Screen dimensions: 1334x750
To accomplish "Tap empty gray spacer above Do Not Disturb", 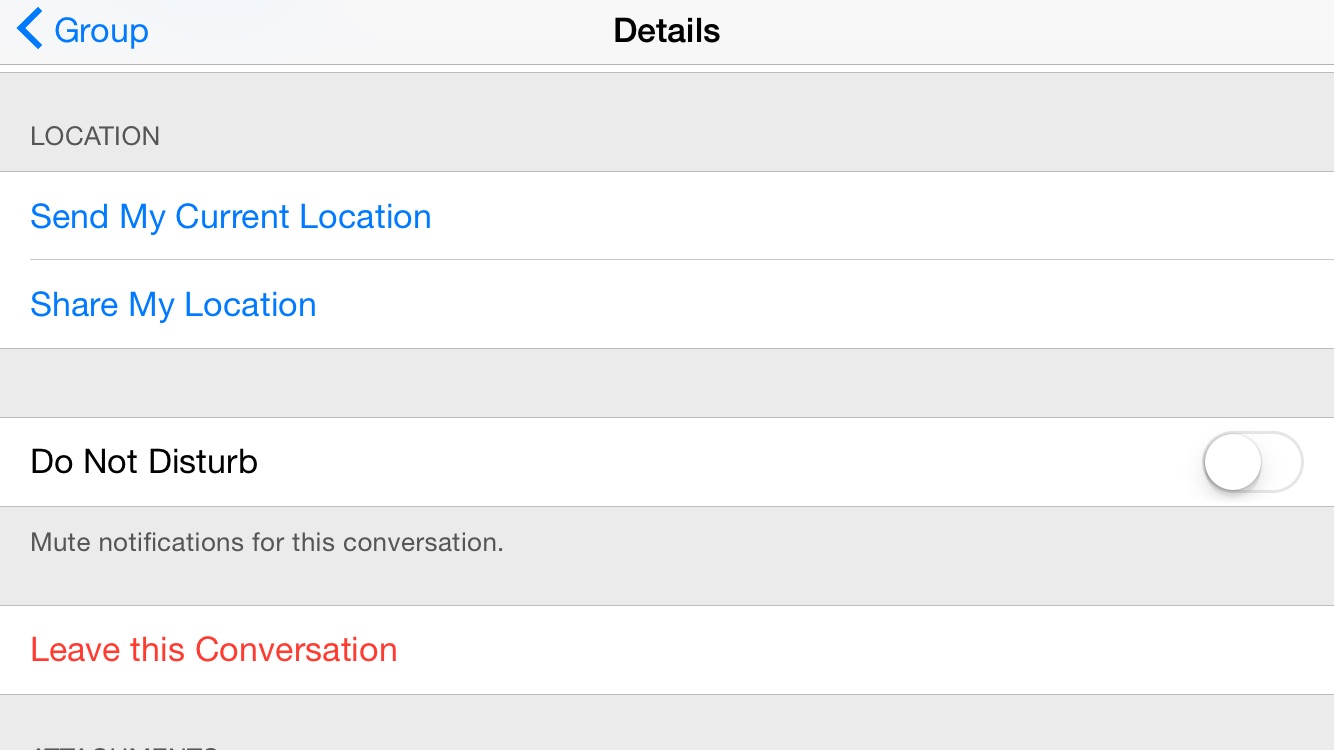I will coord(667,383).
